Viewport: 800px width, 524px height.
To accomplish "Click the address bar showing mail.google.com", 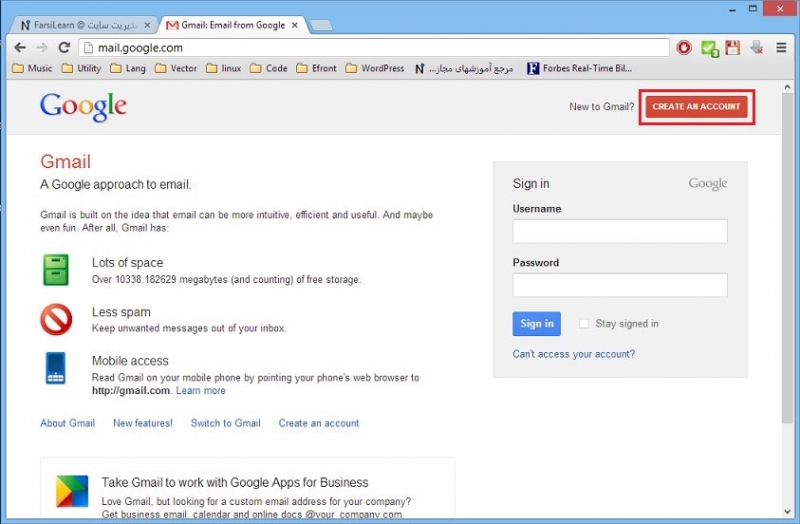I will coord(374,47).
